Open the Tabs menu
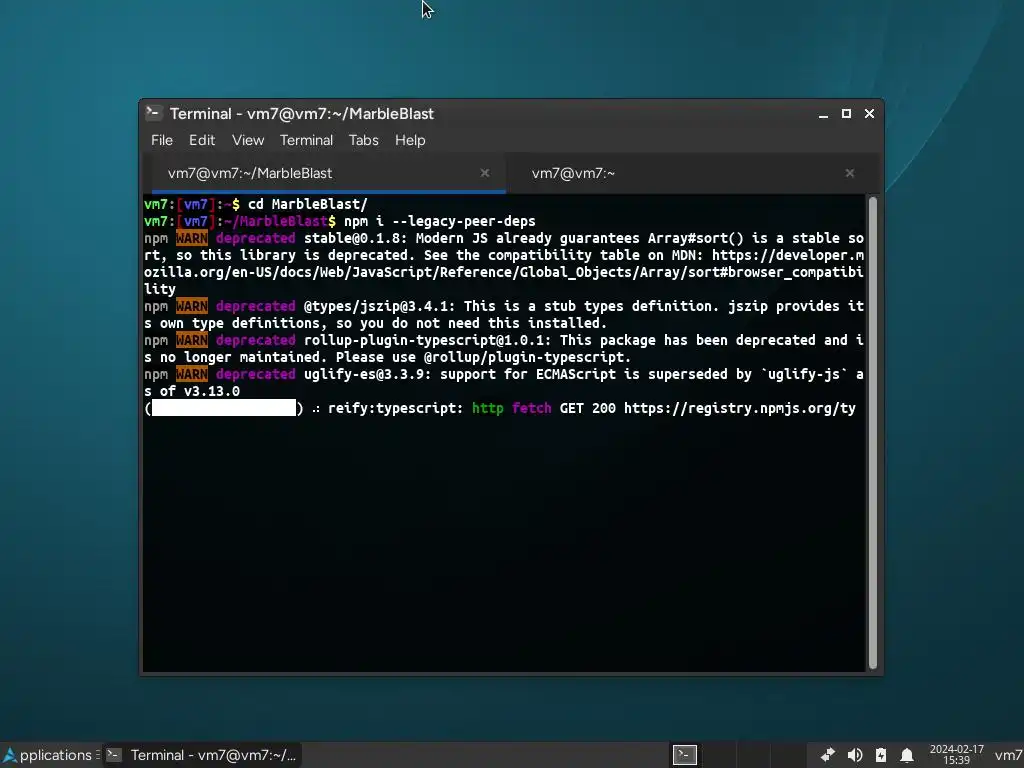 363,140
